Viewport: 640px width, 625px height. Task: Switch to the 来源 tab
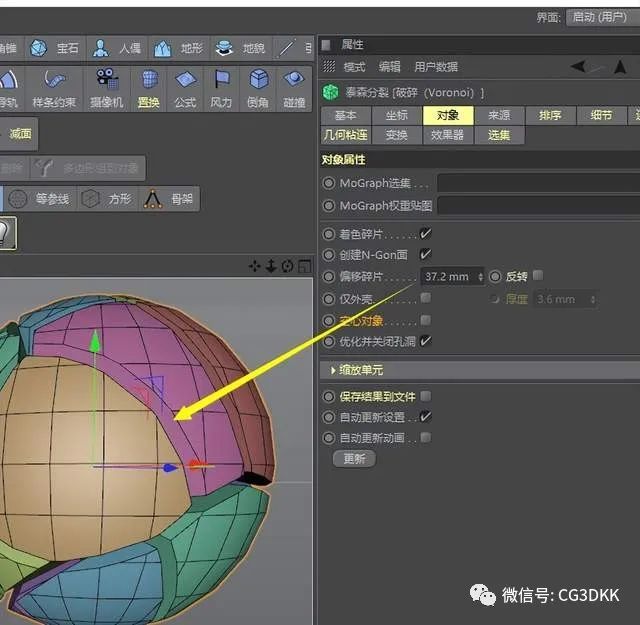click(x=499, y=116)
